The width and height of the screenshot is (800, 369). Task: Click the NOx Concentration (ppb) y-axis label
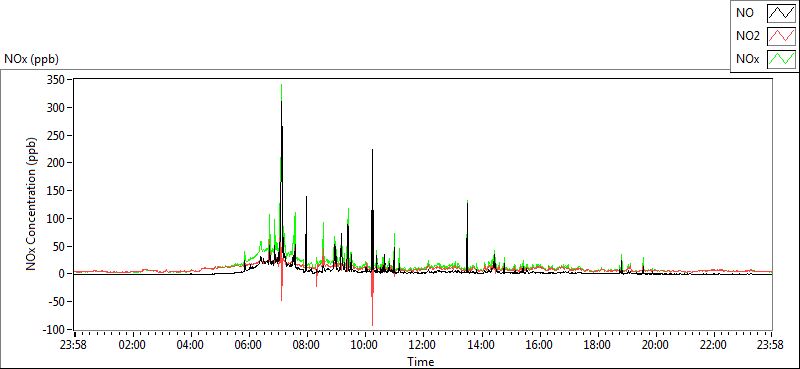click(32, 204)
